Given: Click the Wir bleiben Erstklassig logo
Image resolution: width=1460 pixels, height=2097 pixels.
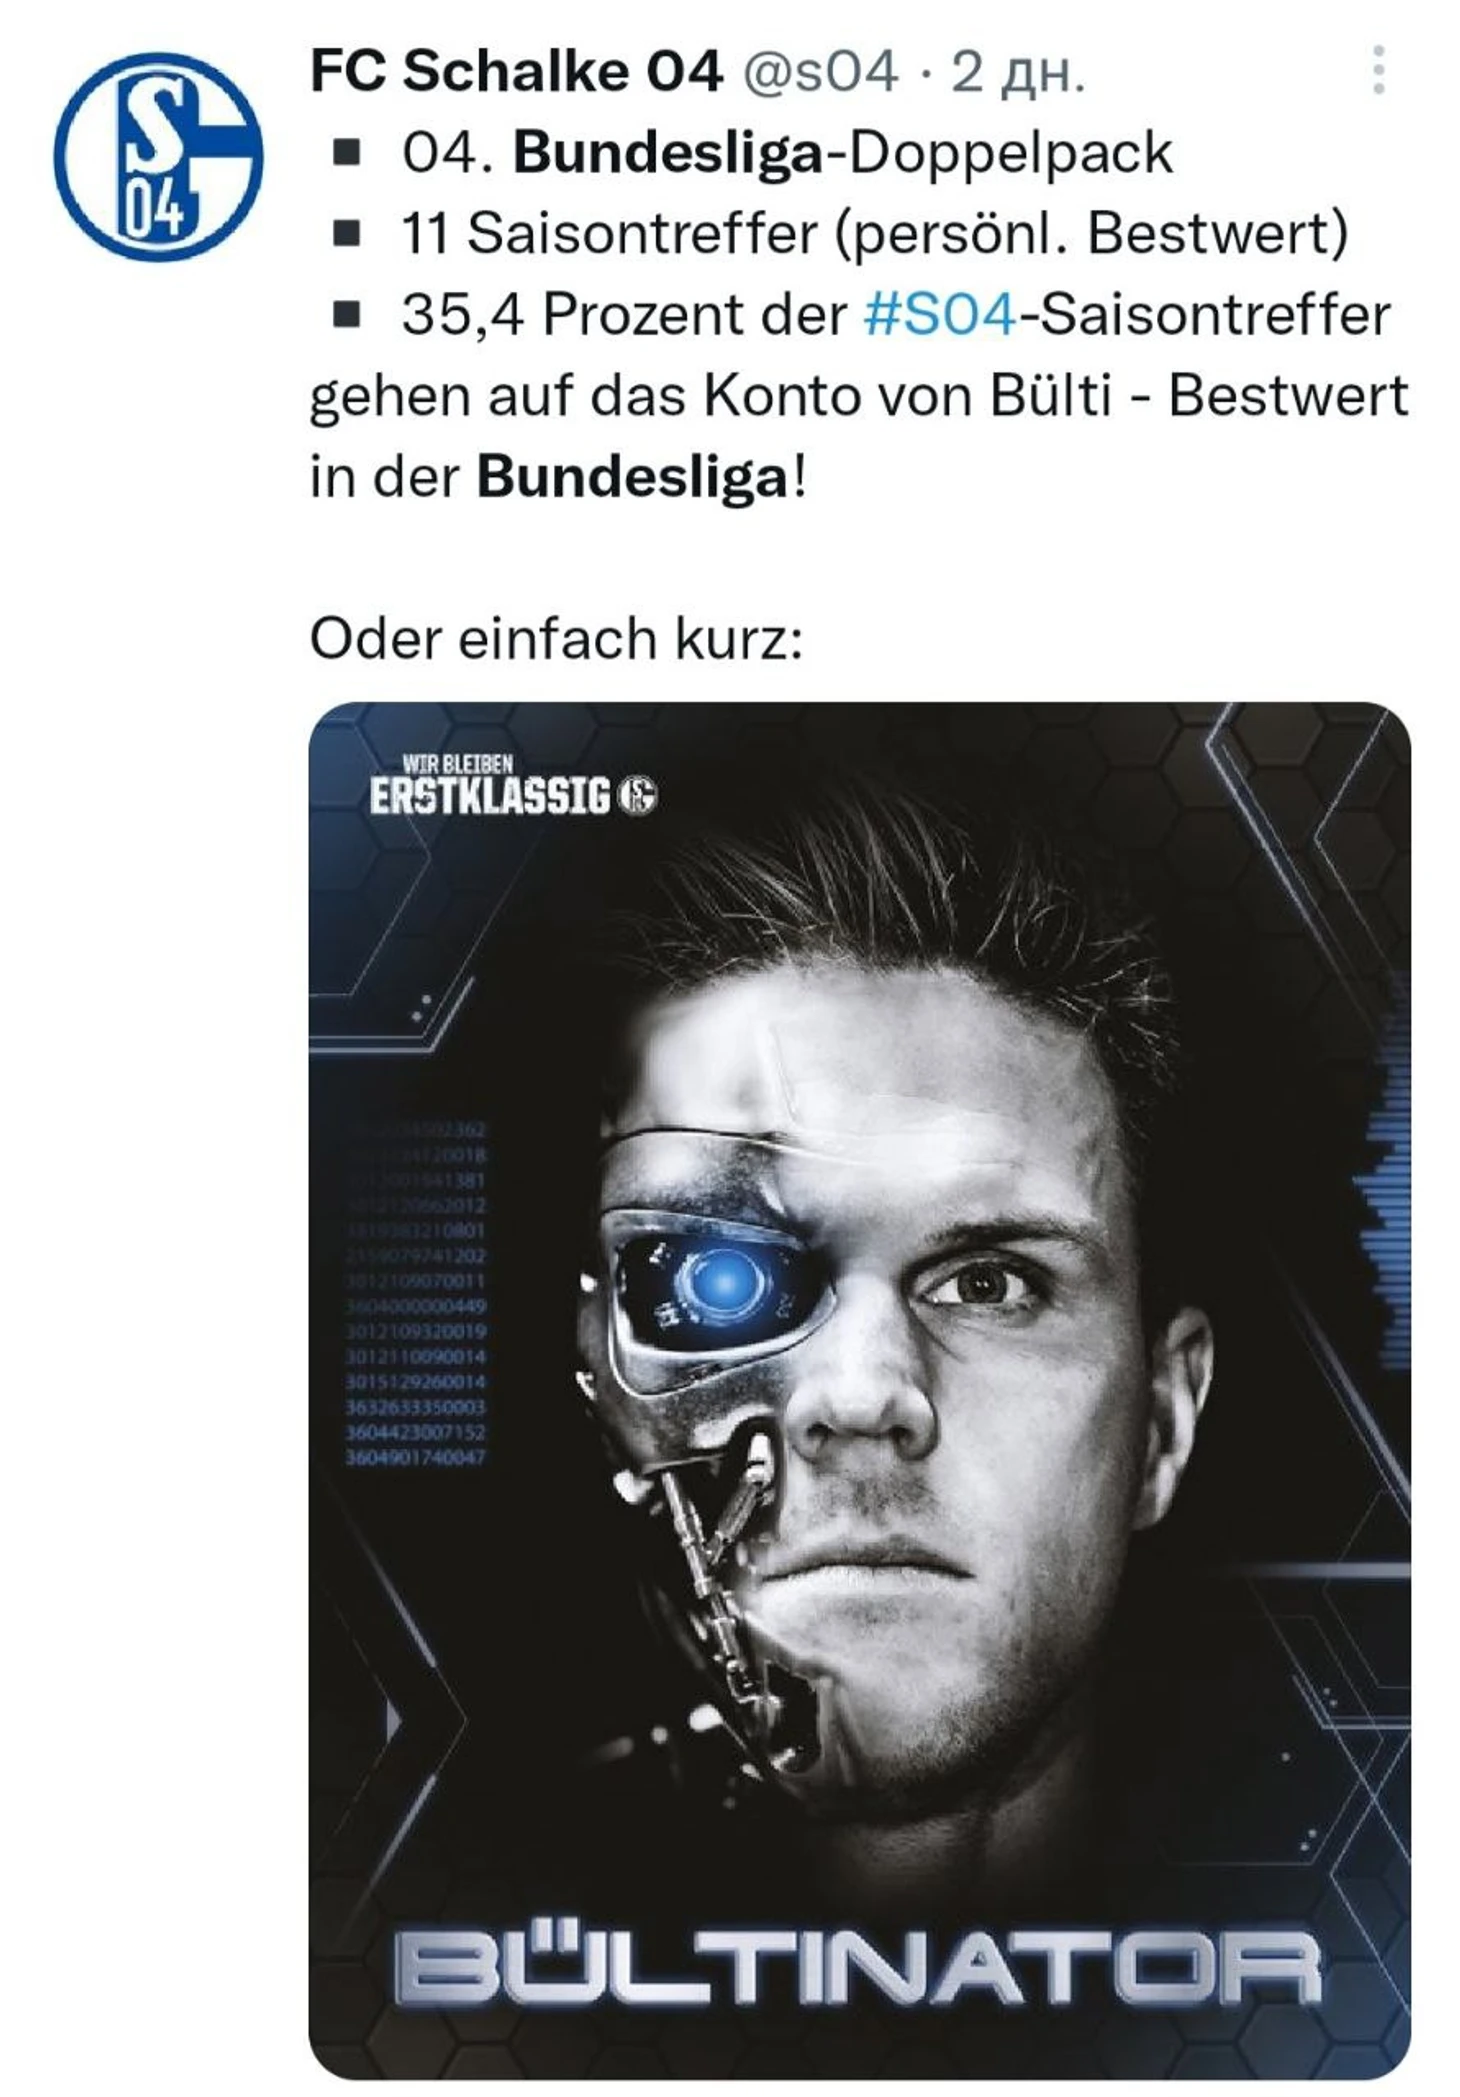Looking at the screenshot, I should 513,786.
